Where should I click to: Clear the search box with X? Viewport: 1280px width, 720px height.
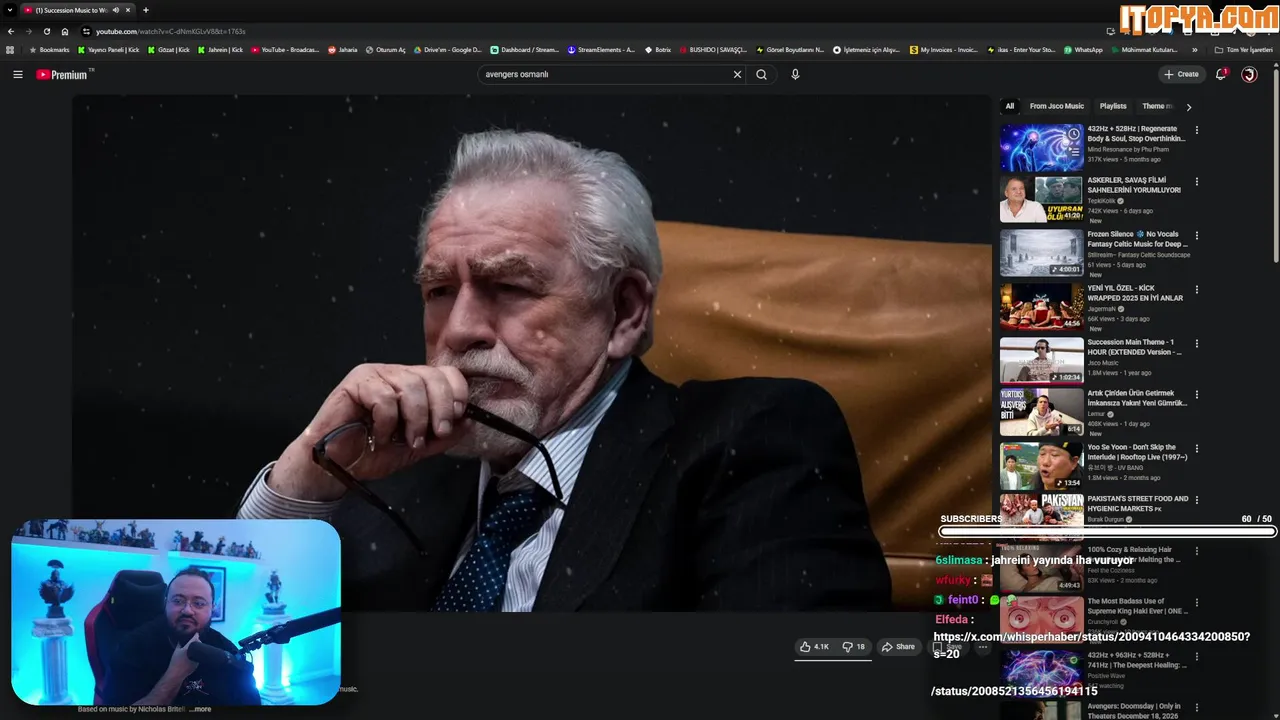[737, 74]
